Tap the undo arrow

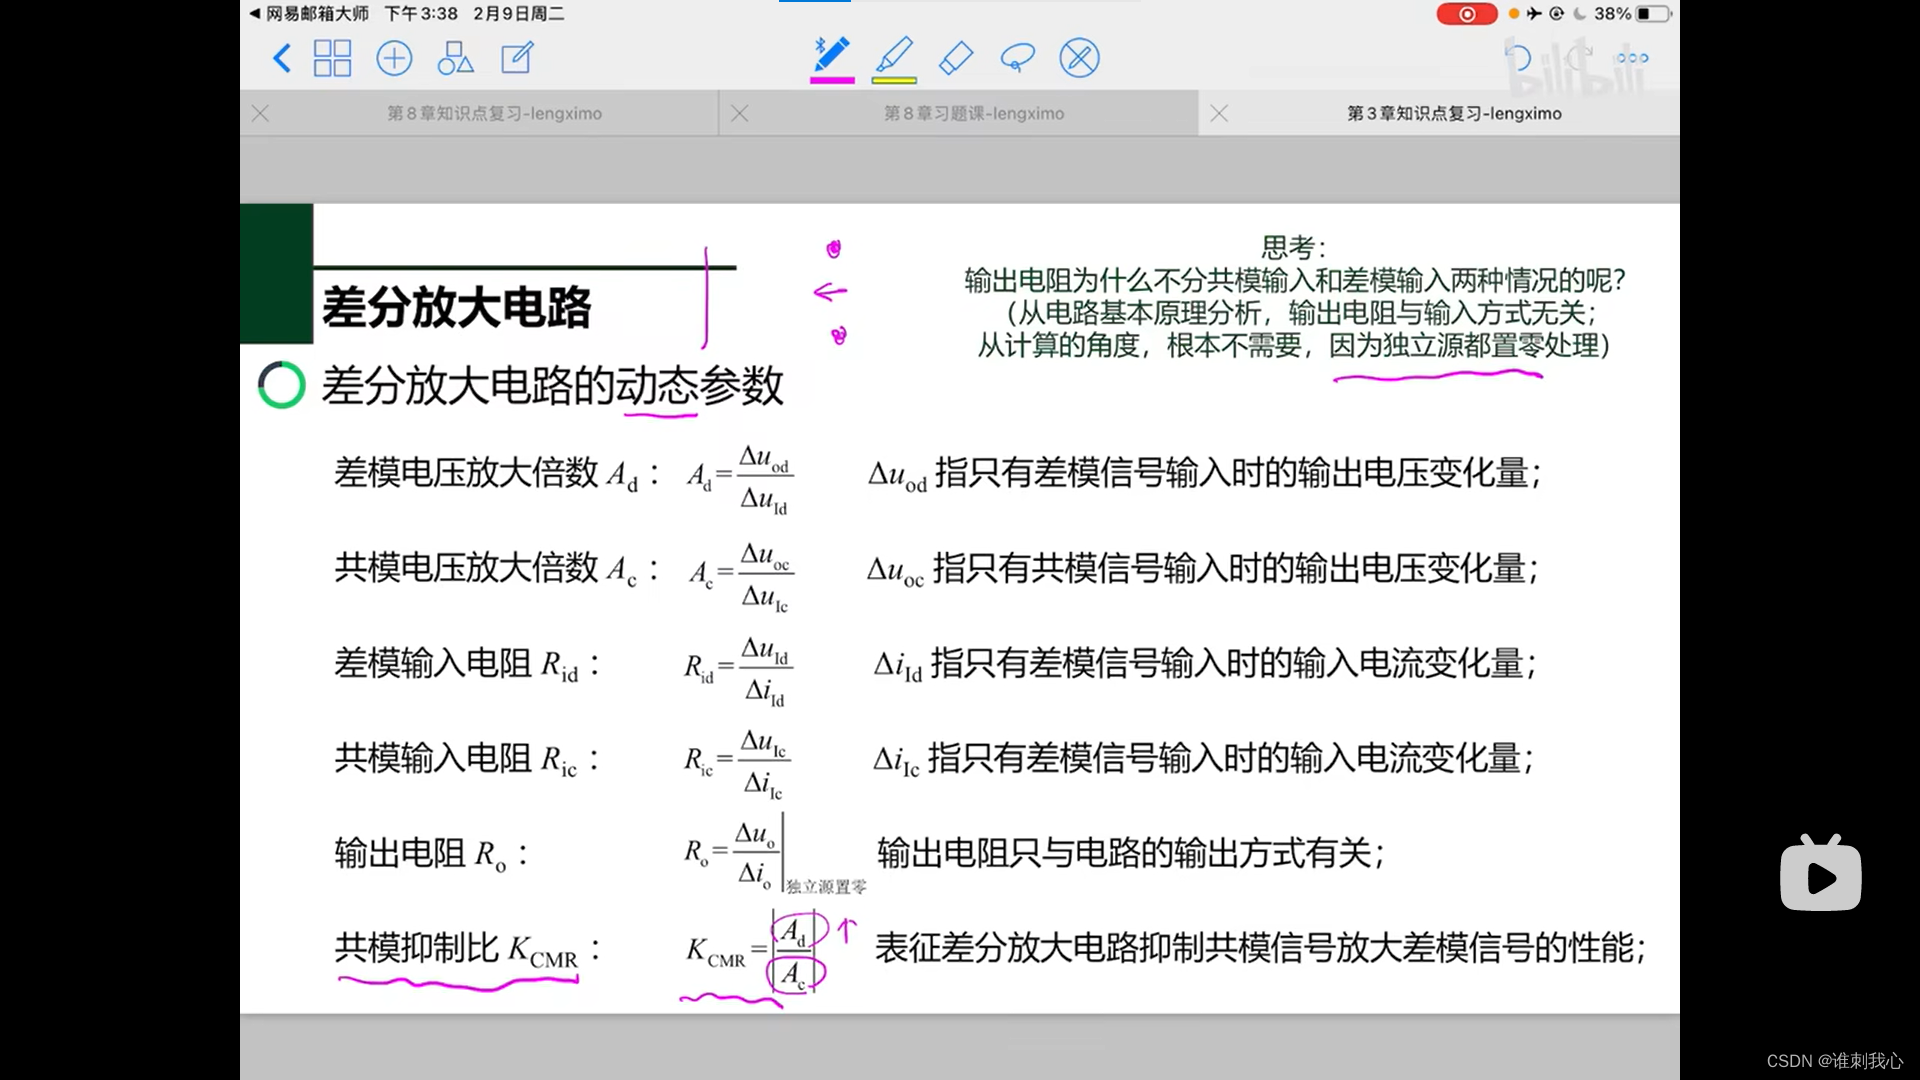pyautogui.click(x=1517, y=57)
